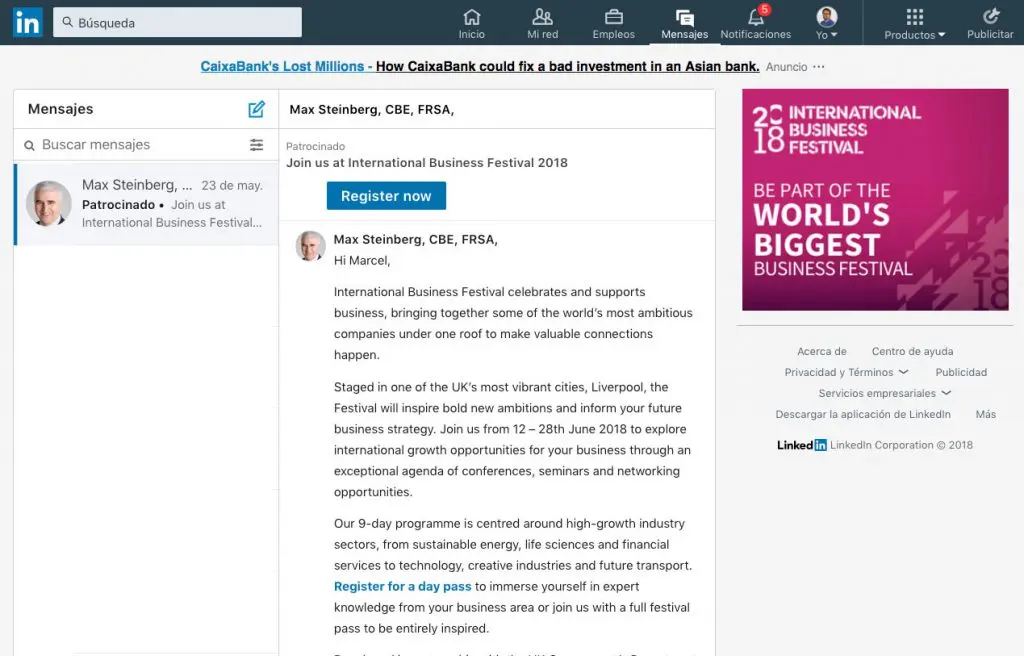Open the Acerca de footer link

click(822, 352)
